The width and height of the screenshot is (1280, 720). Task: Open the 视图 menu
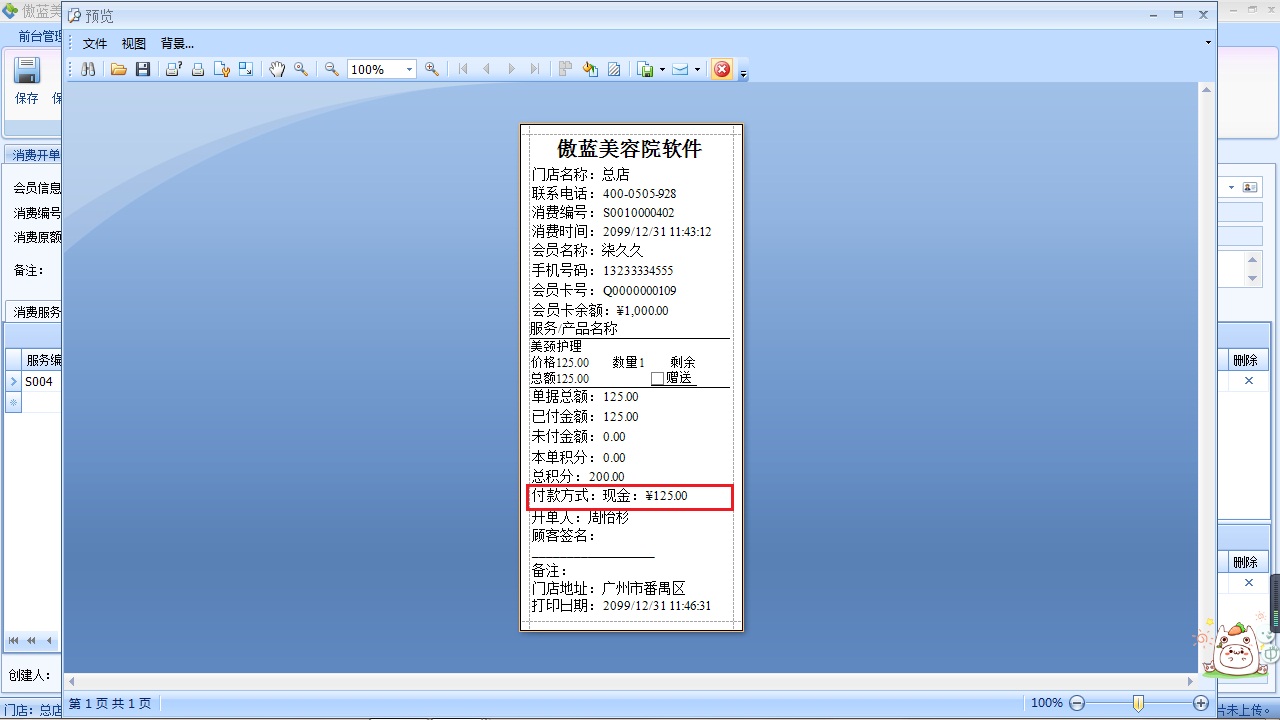tap(133, 43)
